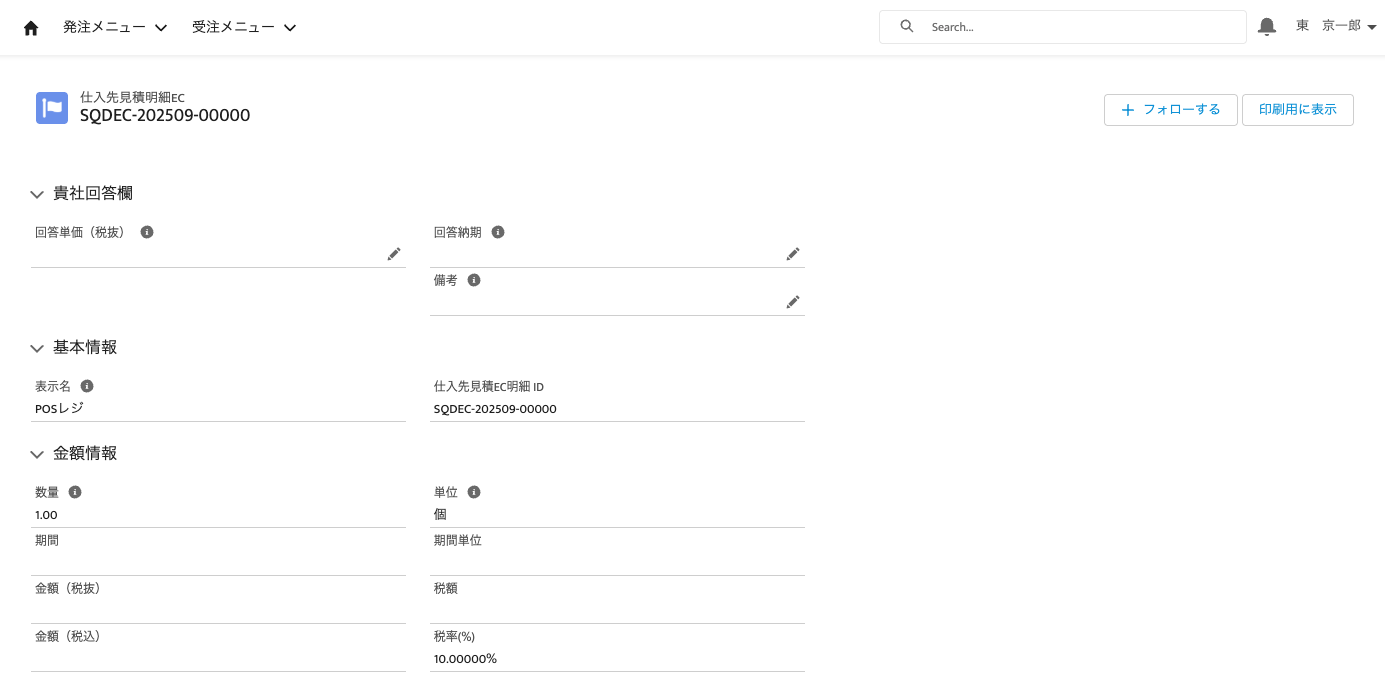Show info for 回答単価（税抜）

(147, 232)
